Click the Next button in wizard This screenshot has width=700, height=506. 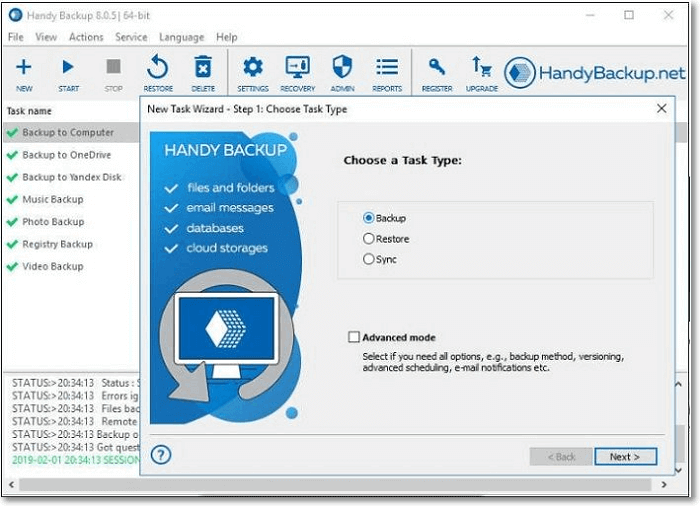tap(625, 456)
